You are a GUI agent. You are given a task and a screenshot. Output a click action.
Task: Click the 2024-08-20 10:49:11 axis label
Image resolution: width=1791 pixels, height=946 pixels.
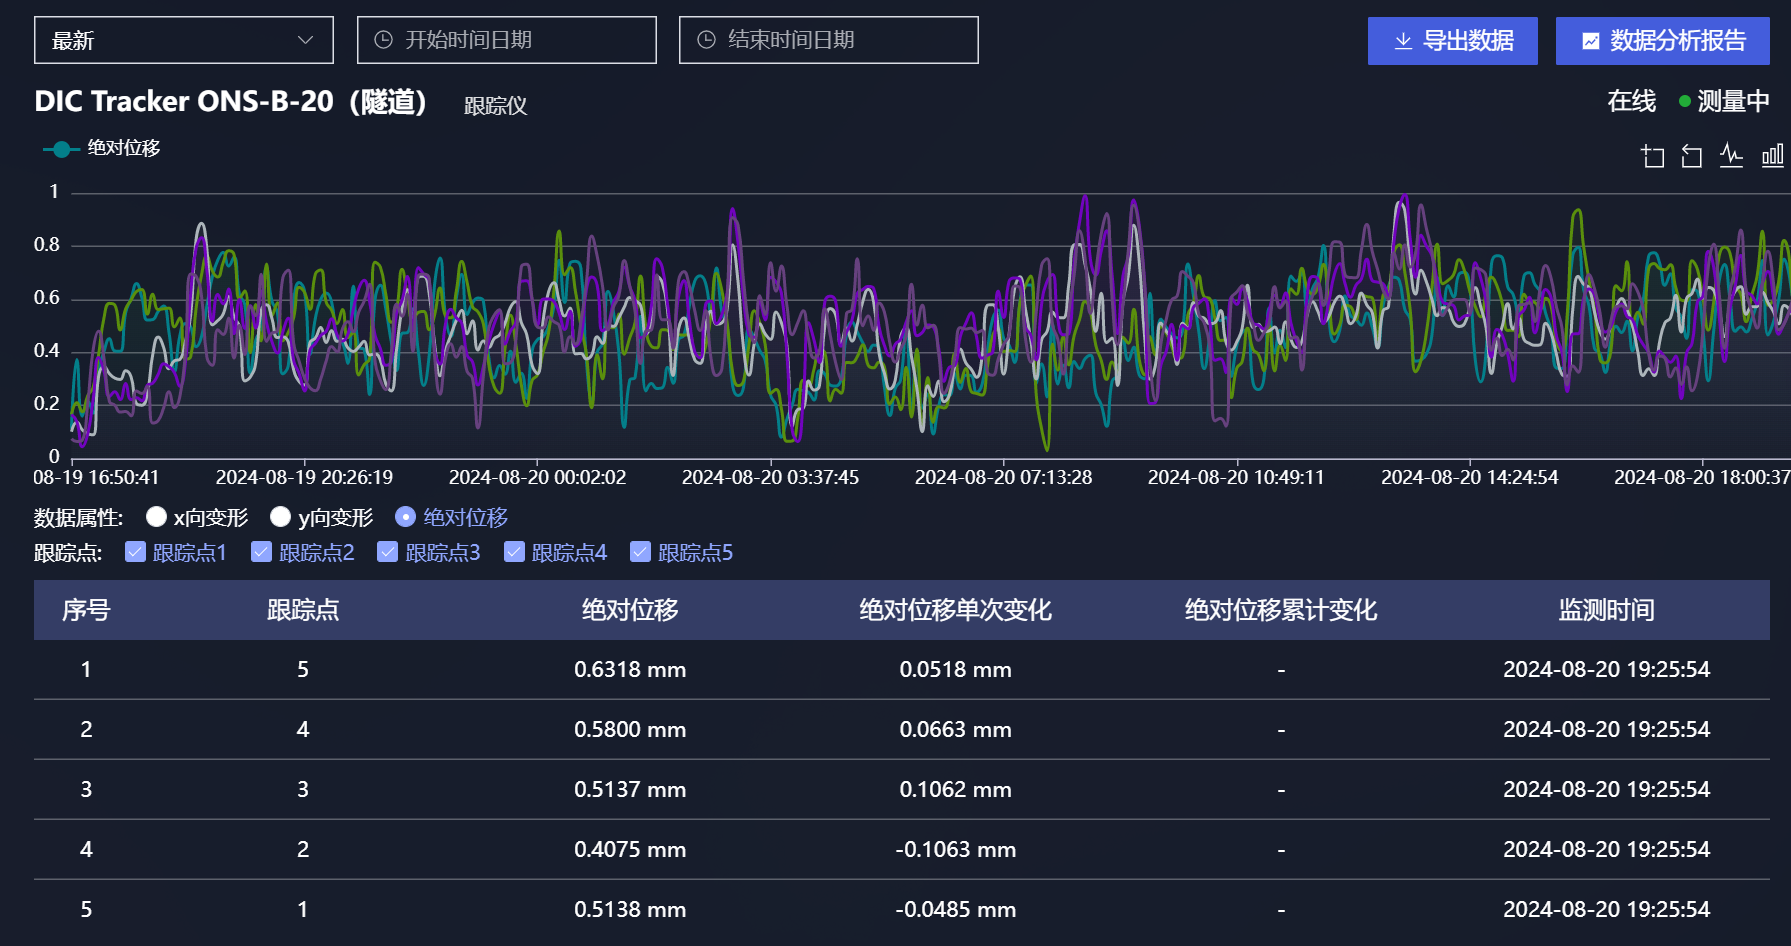(1236, 477)
